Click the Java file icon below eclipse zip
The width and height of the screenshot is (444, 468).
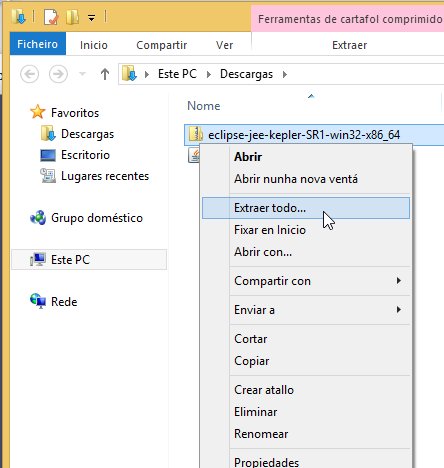pos(194,155)
